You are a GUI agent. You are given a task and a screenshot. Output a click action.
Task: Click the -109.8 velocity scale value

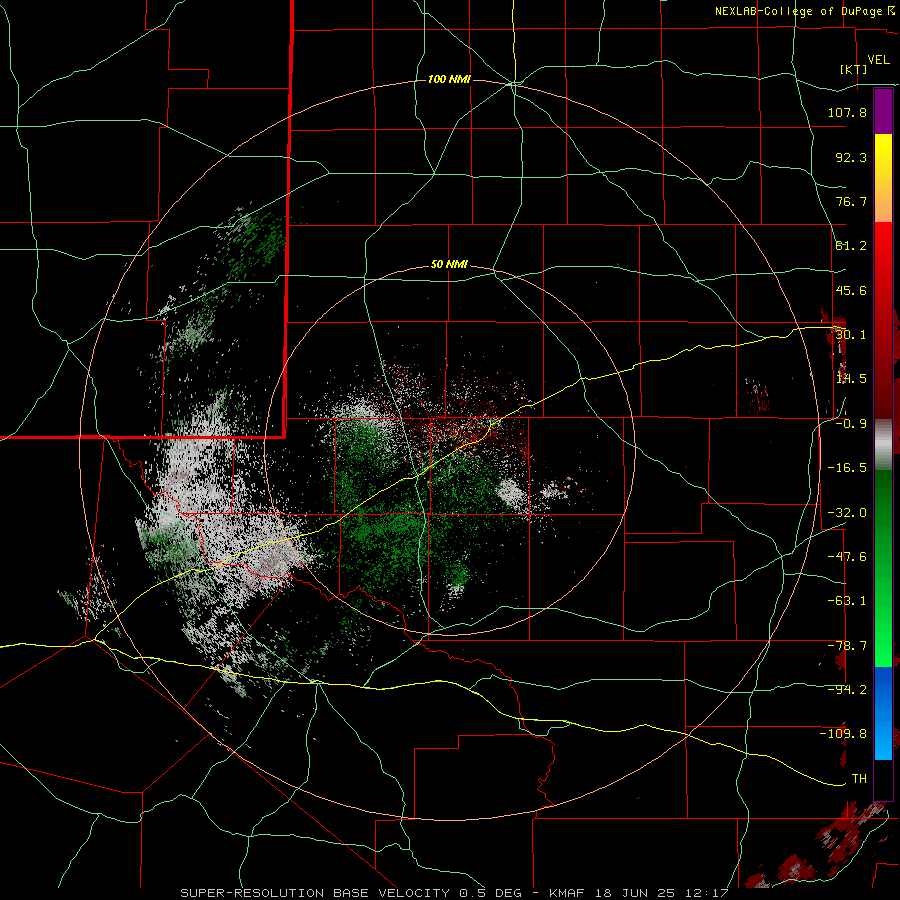click(843, 734)
